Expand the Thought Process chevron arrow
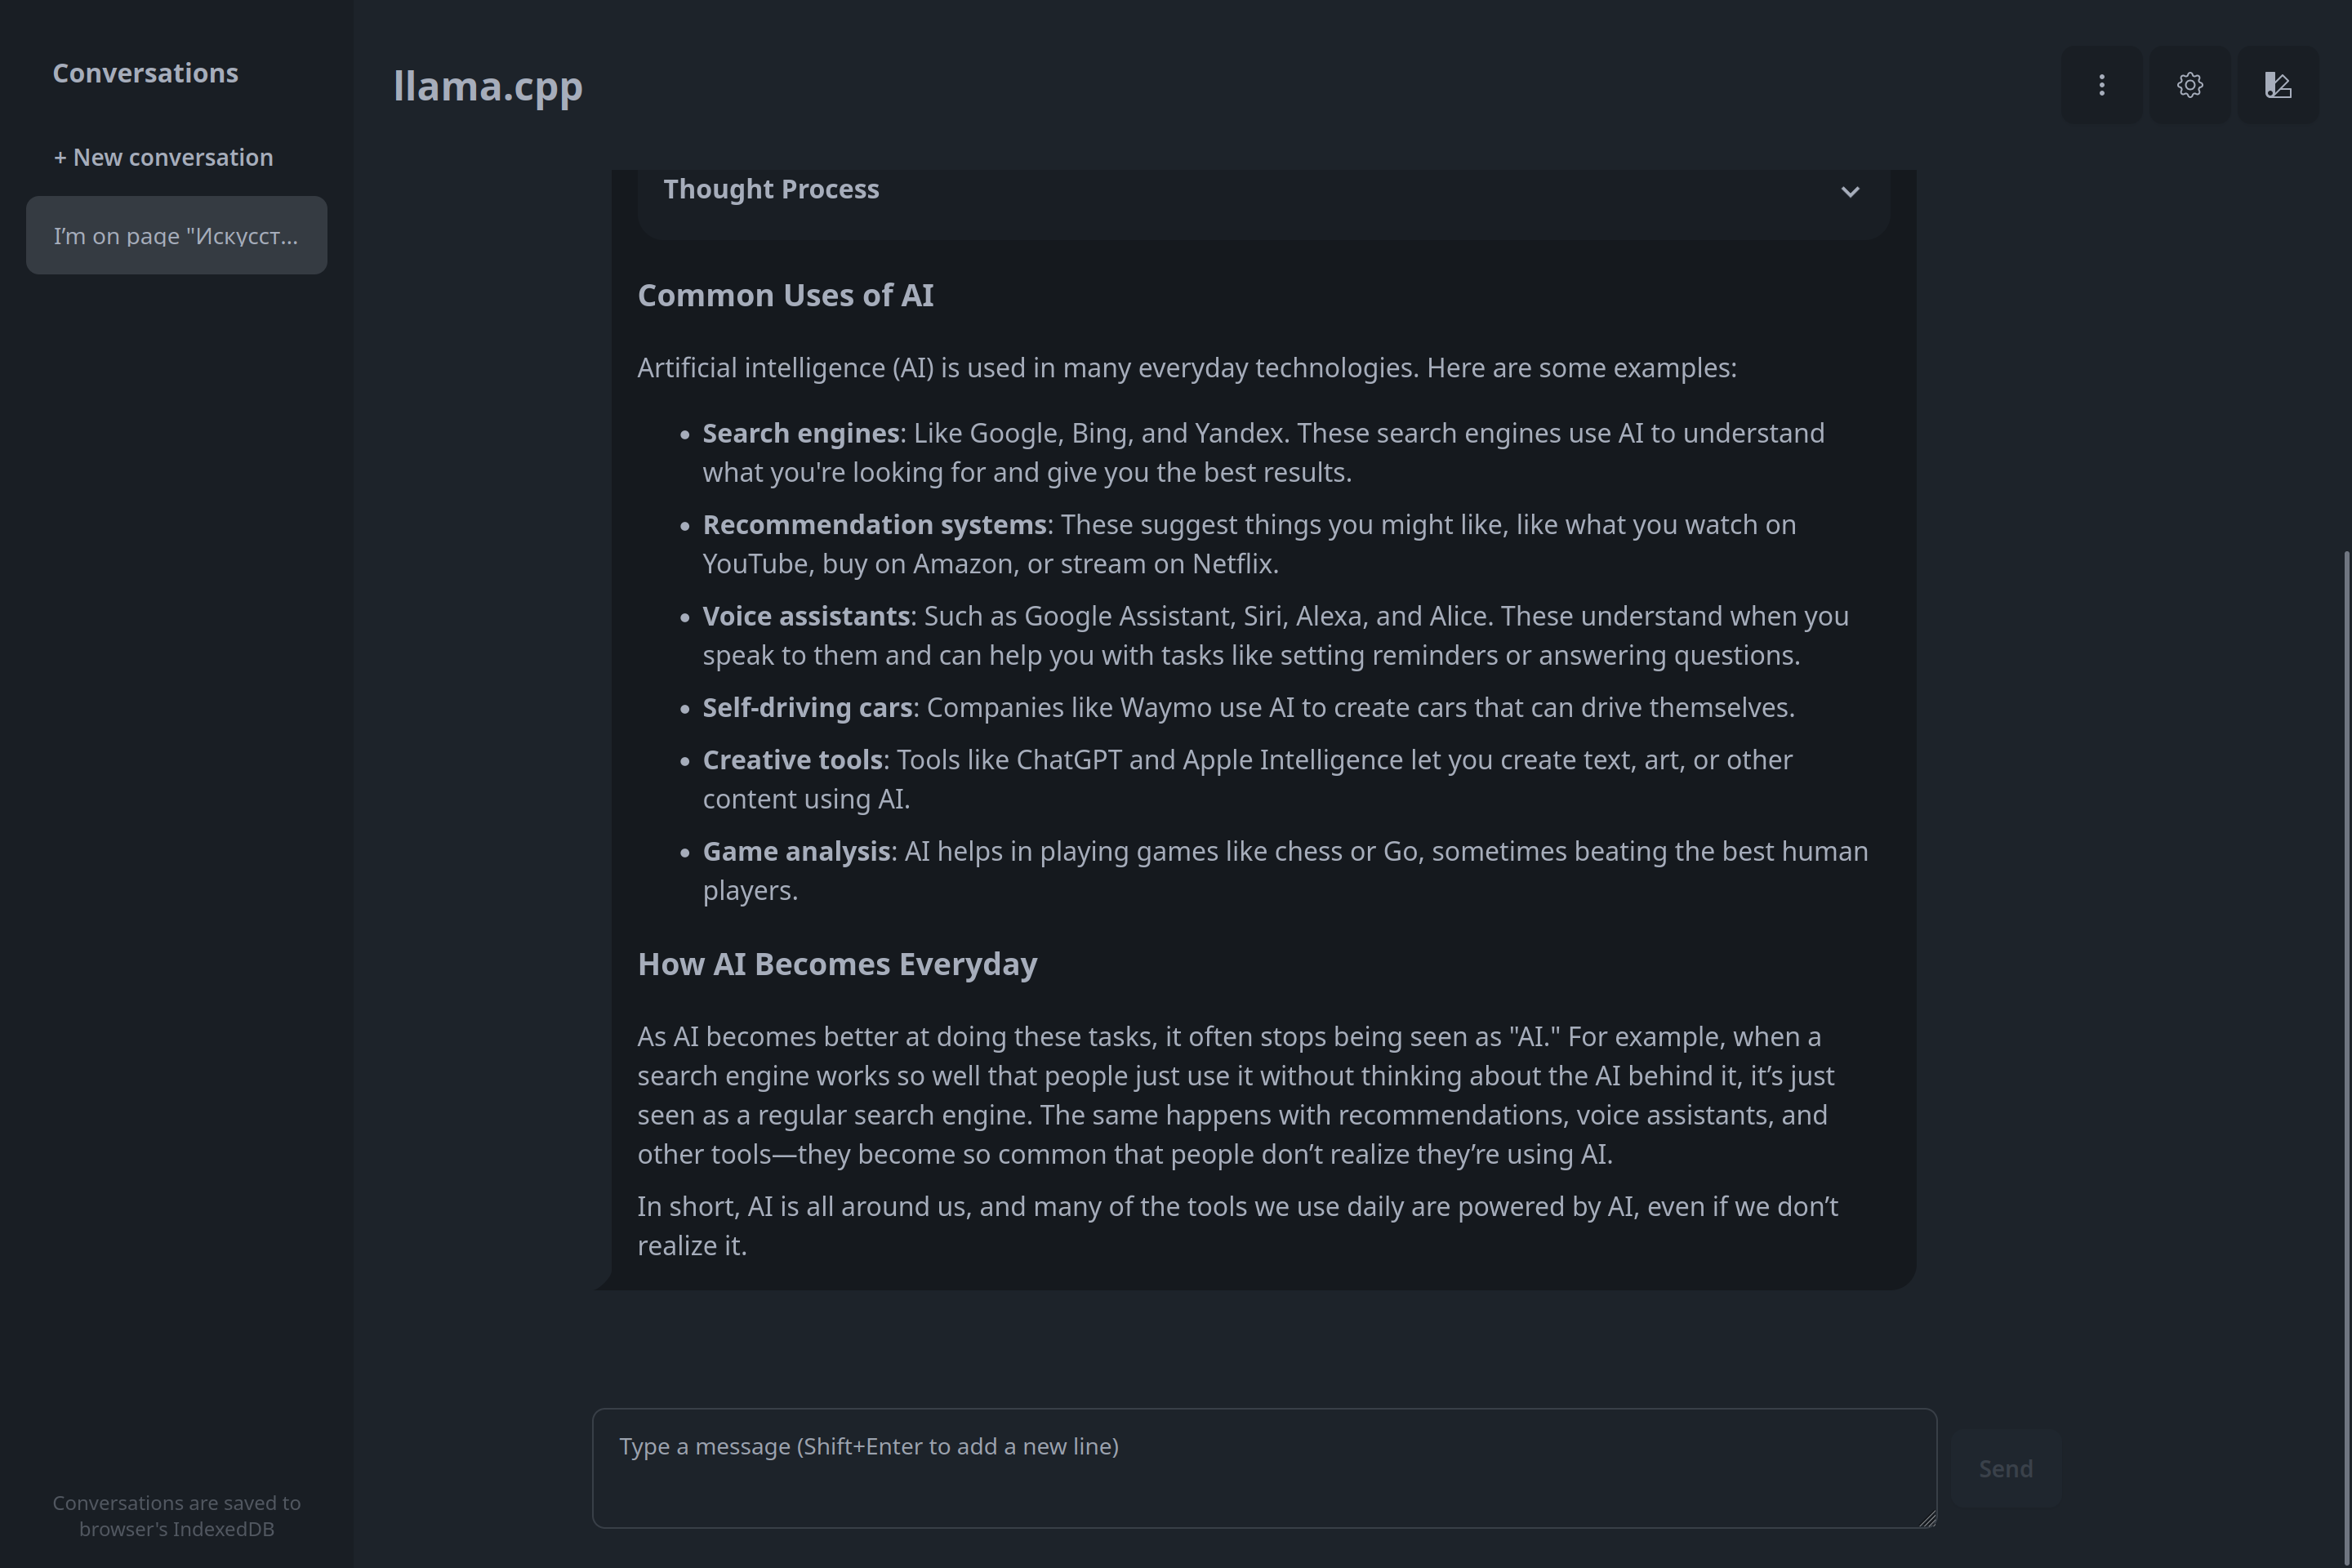Viewport: 2352px width, 1568px height. click(1849, 191)
